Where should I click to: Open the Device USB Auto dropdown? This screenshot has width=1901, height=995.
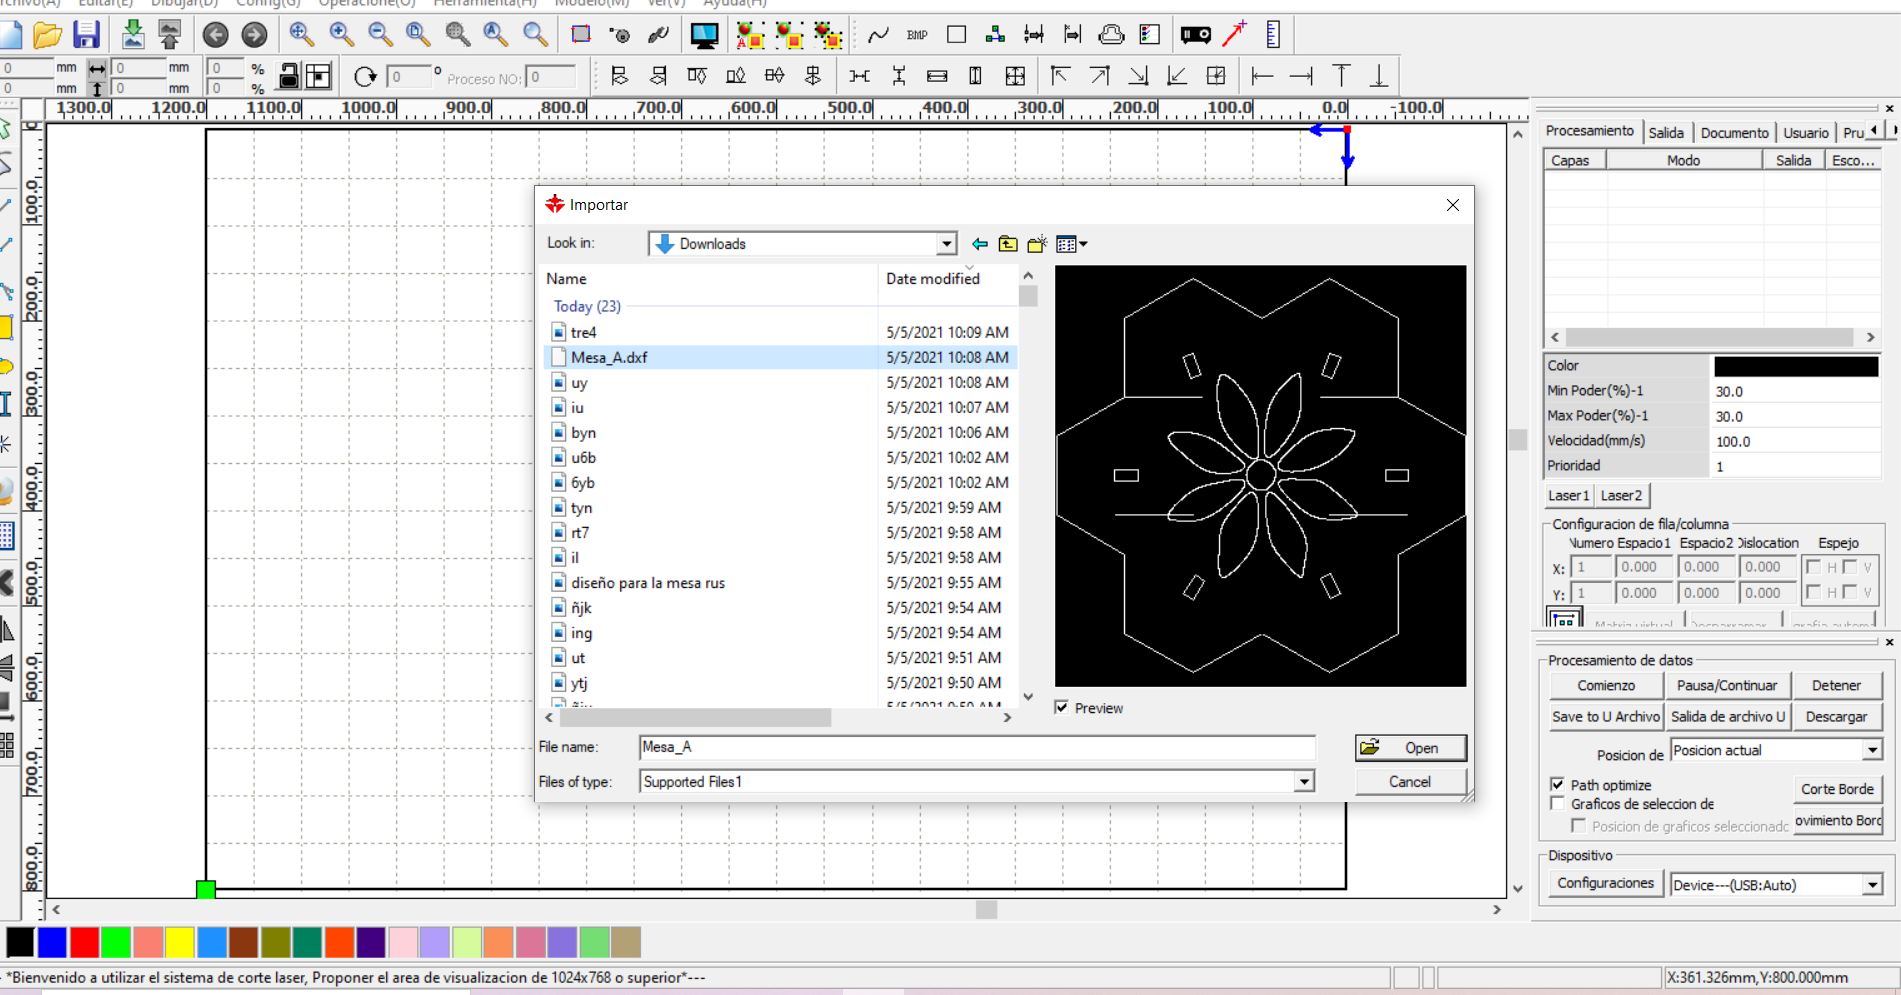click(1872, 885)
